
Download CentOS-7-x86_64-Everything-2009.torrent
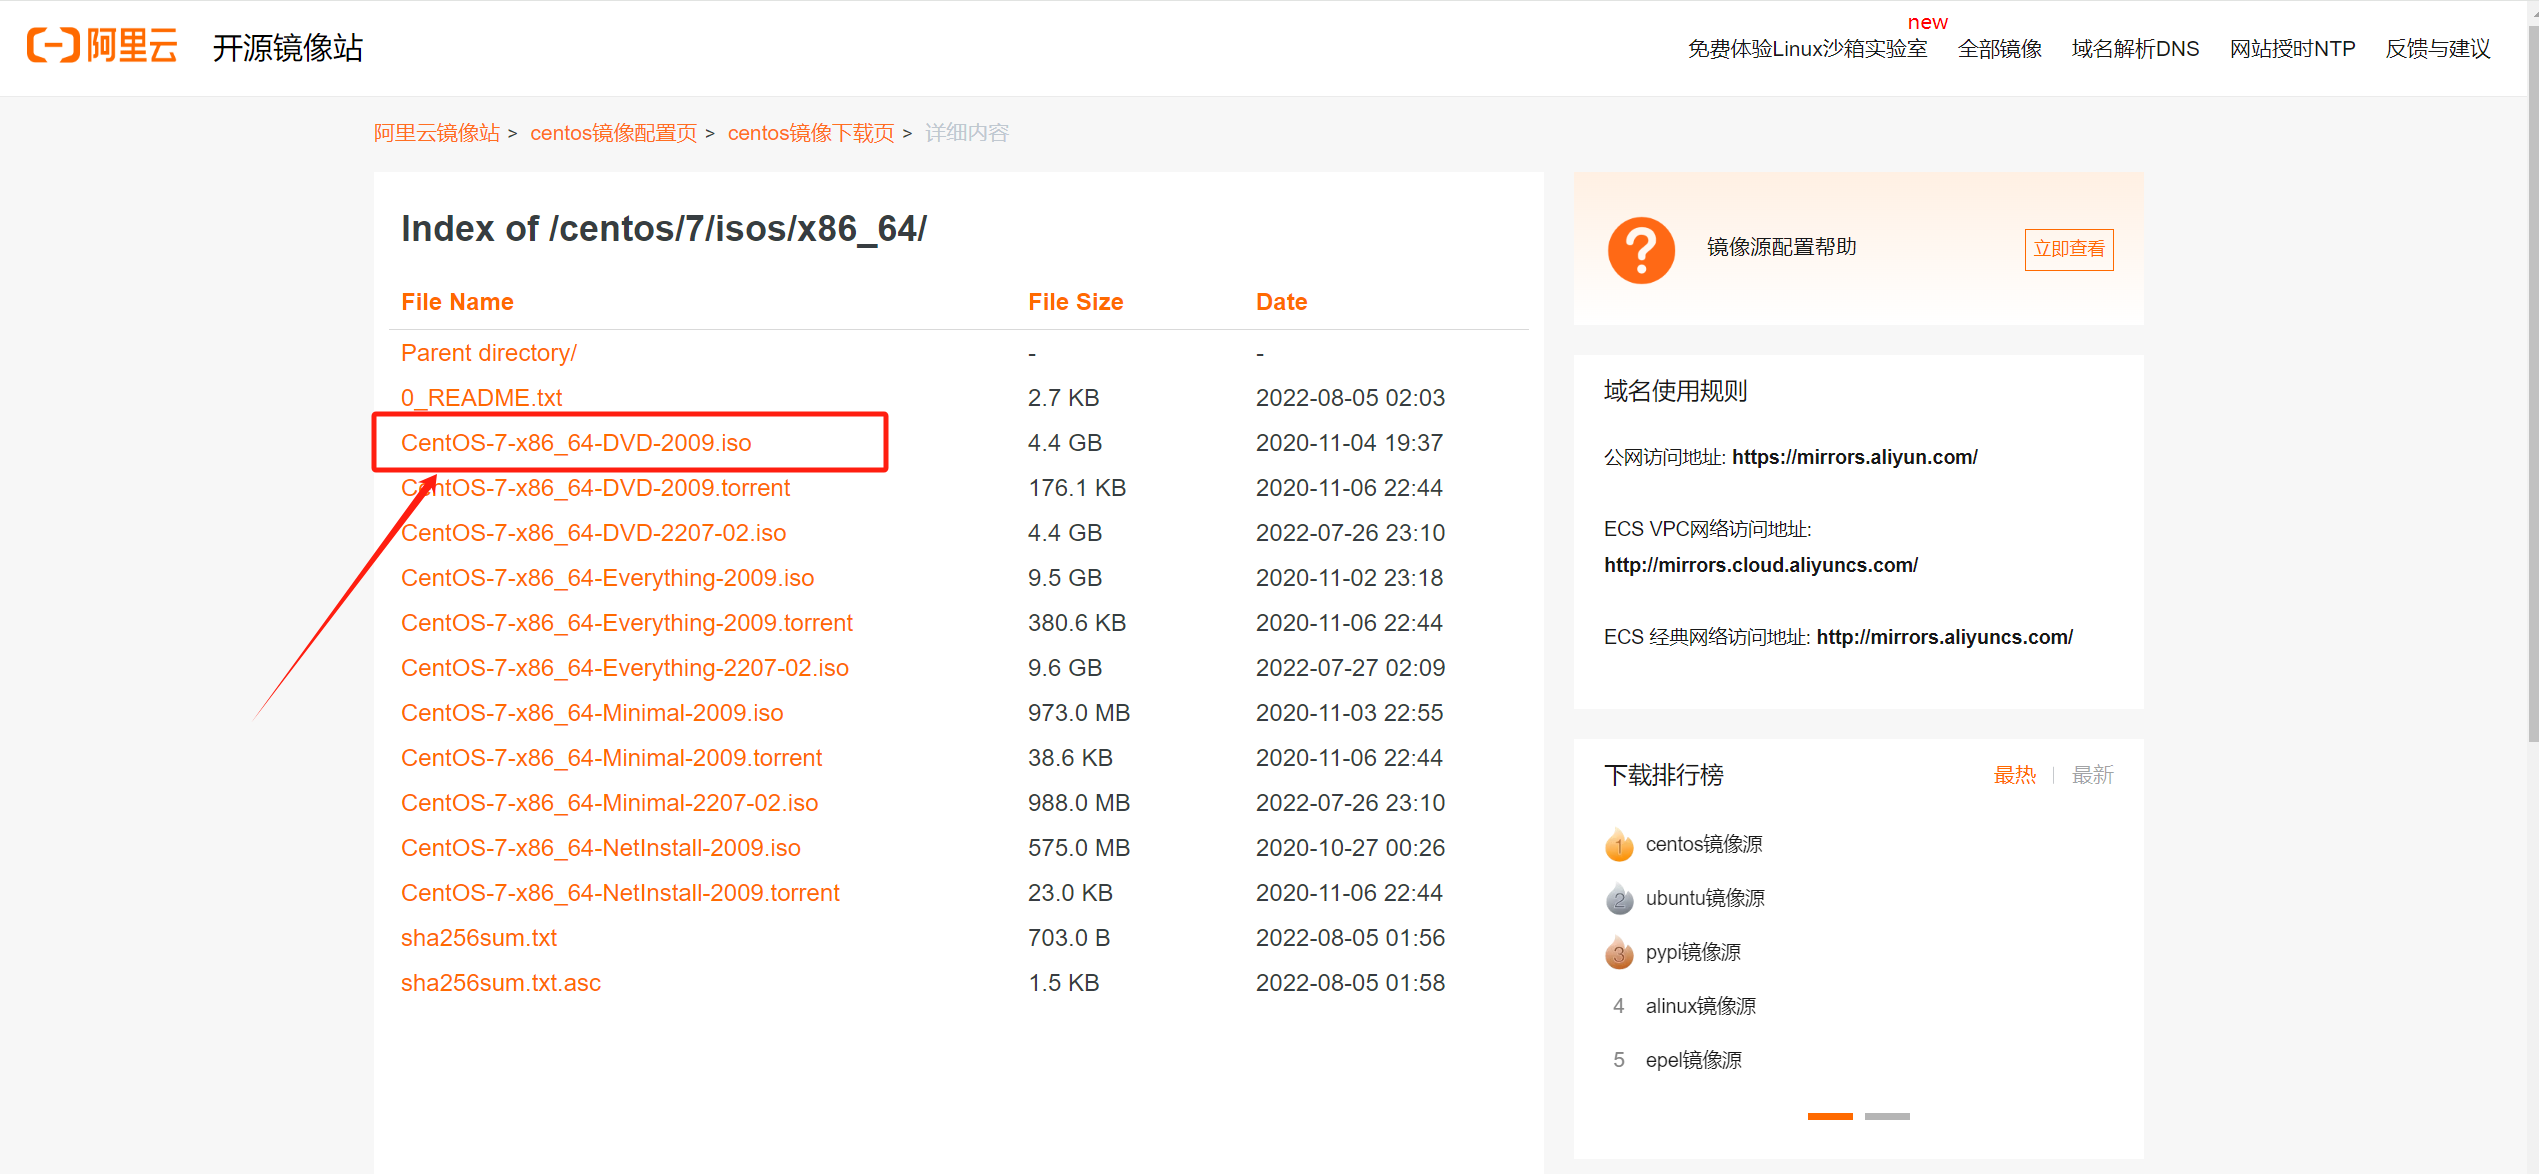[x=627, y=623]
